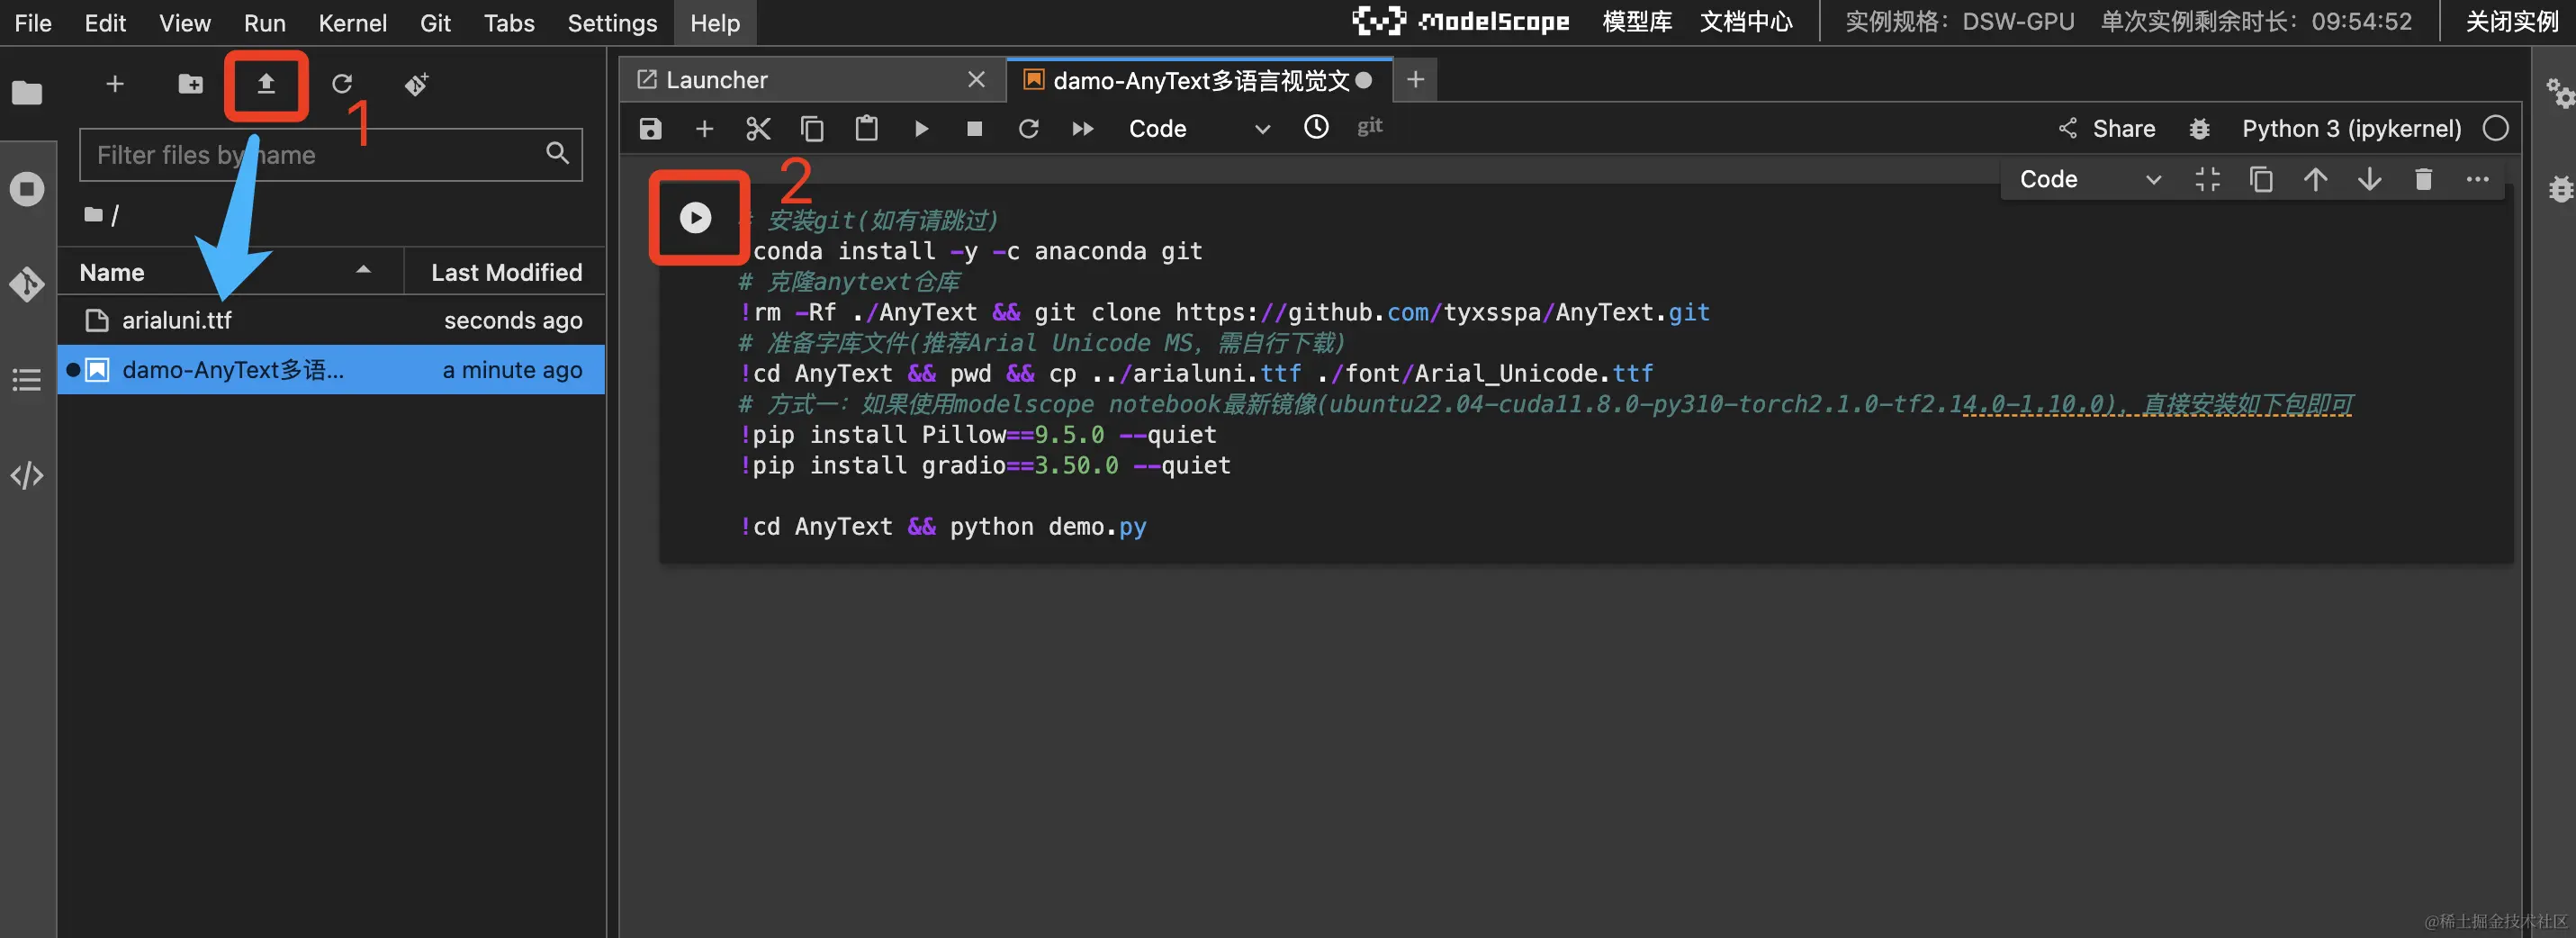Select the damo-AnyText notebook file
This screenshot has width=2576, height=938.
[x=331, y=370]
